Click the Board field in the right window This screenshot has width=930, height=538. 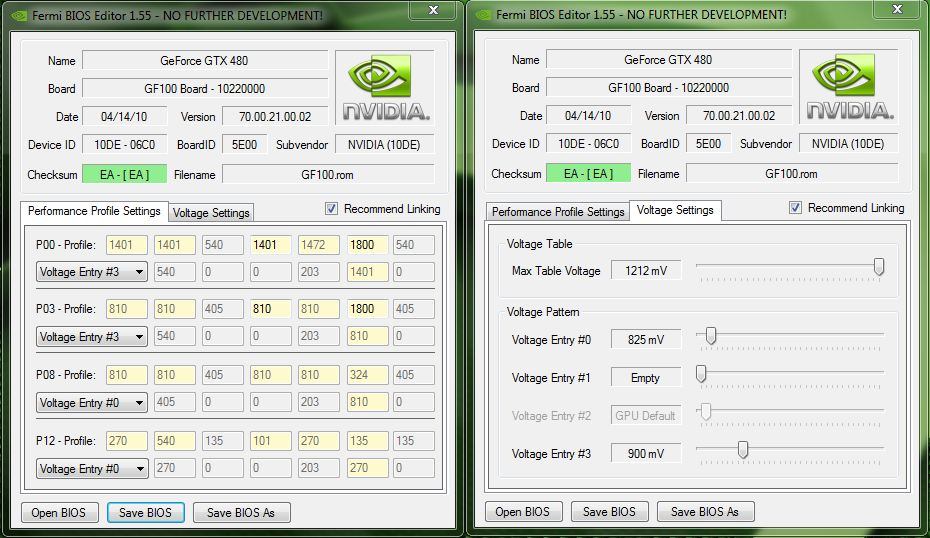668,87
